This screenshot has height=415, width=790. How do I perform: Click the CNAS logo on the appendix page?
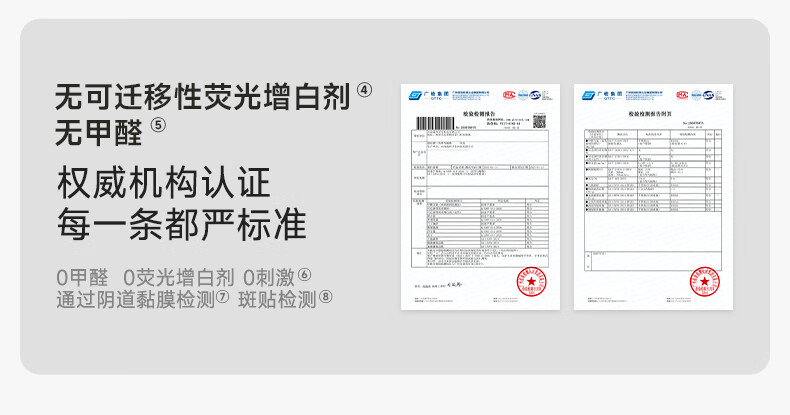tap(708, 95)
